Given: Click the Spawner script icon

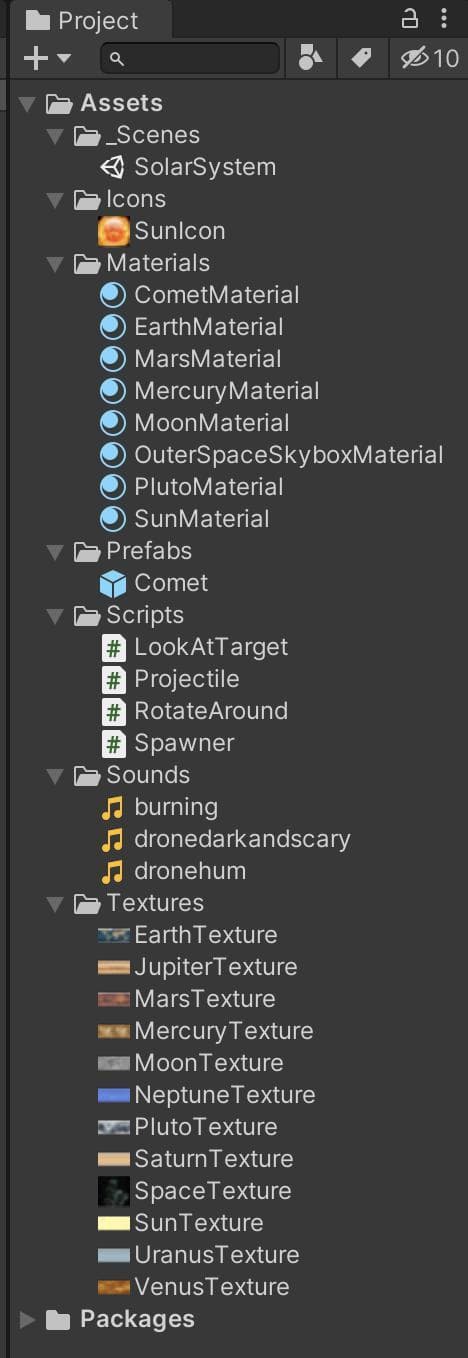Looking at the screenshot, I should (114, 743).
